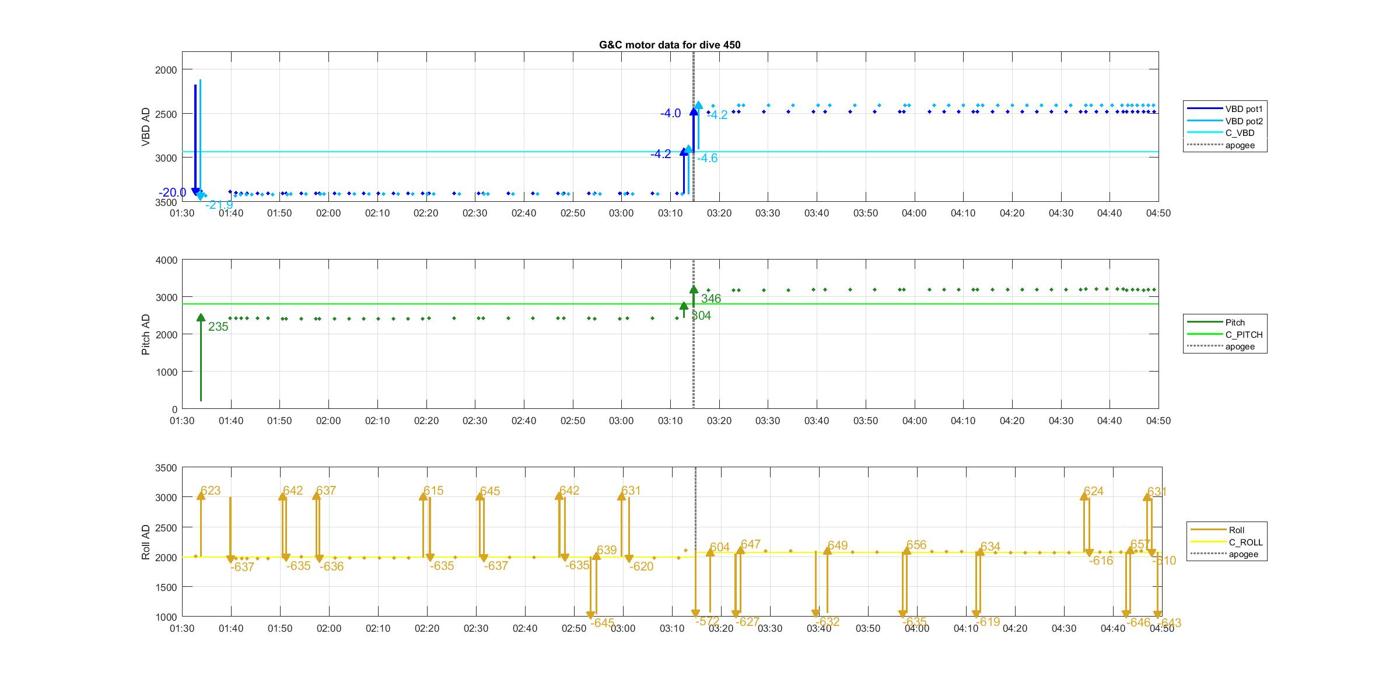The image size is (1400, 693).
Task: Click the '623' roll data label
Action: 210,491
